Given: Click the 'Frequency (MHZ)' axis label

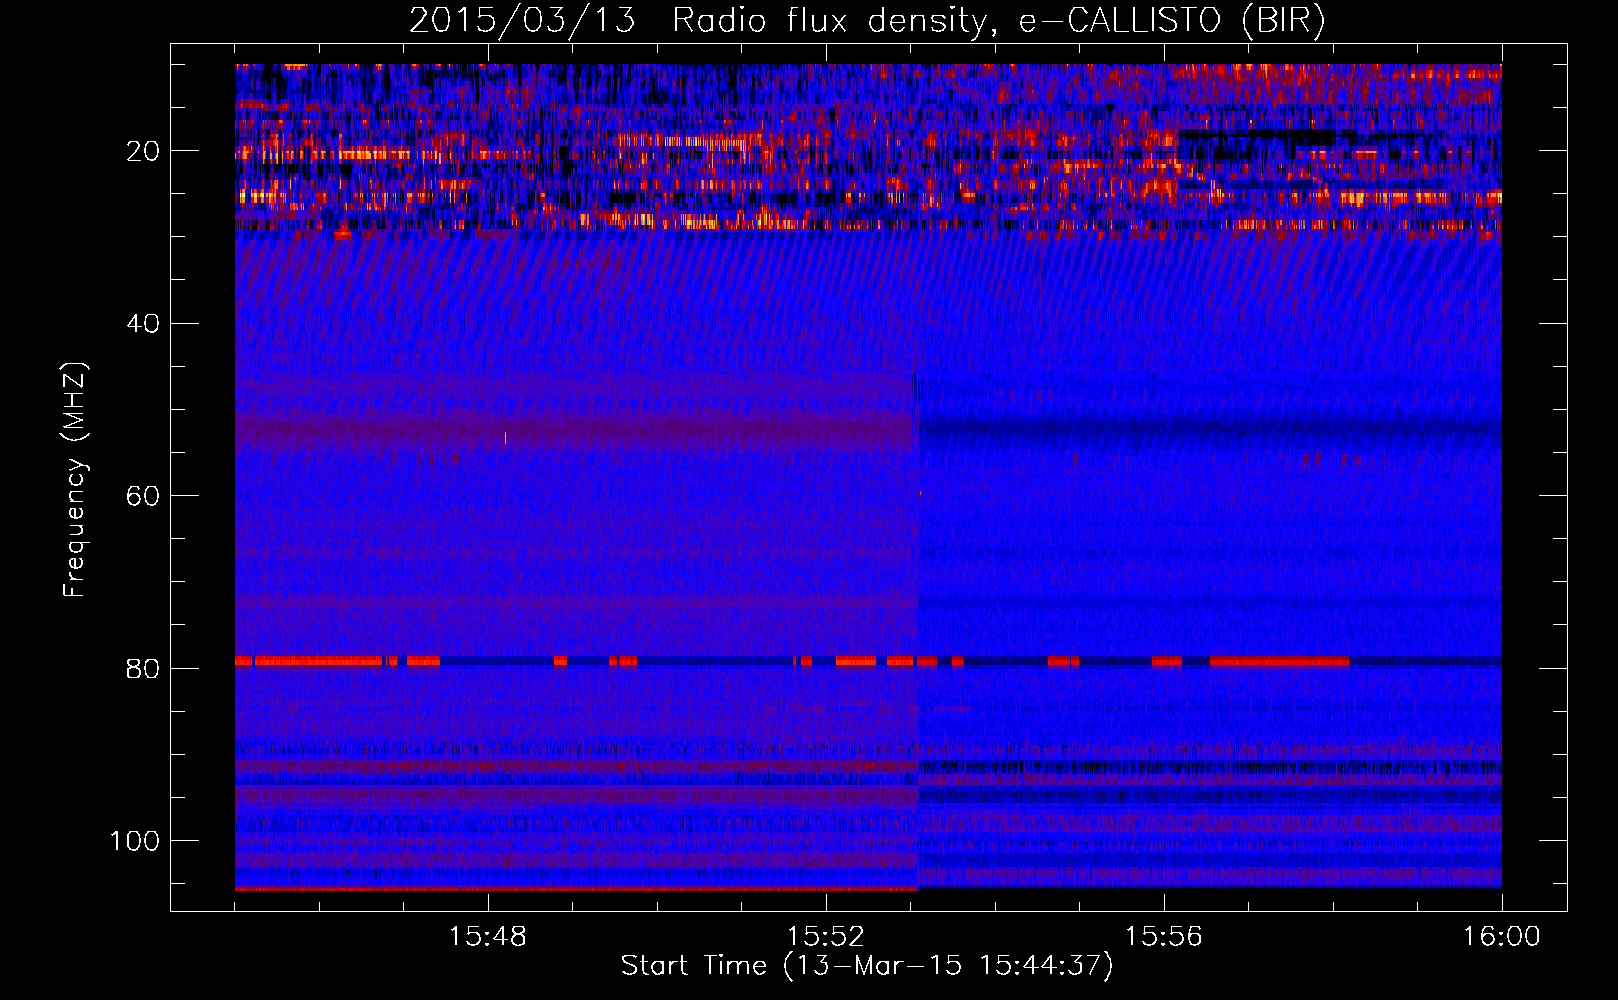Looking at the screenshot, I should tap(75, 480).
